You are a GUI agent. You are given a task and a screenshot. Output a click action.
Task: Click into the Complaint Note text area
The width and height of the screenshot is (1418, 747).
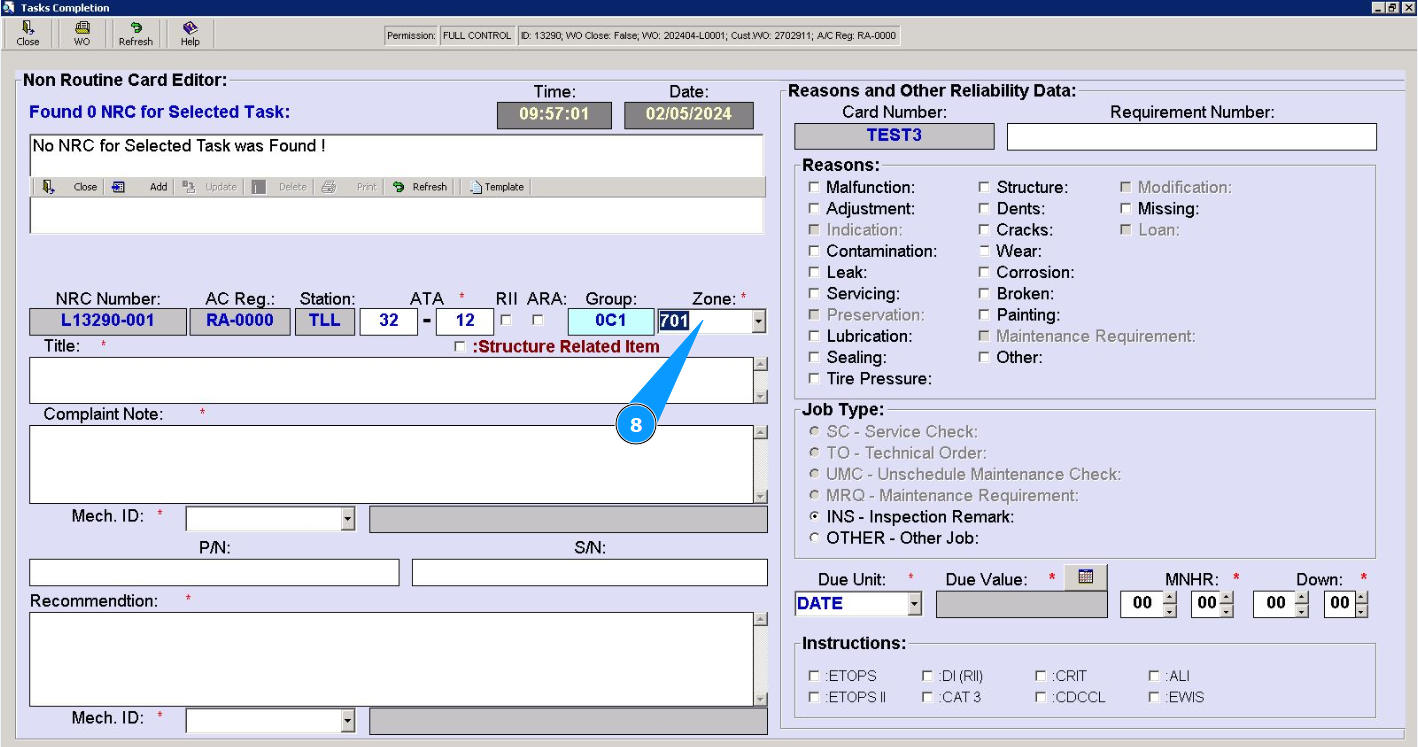pyautogui.click(x=391, y=464)
